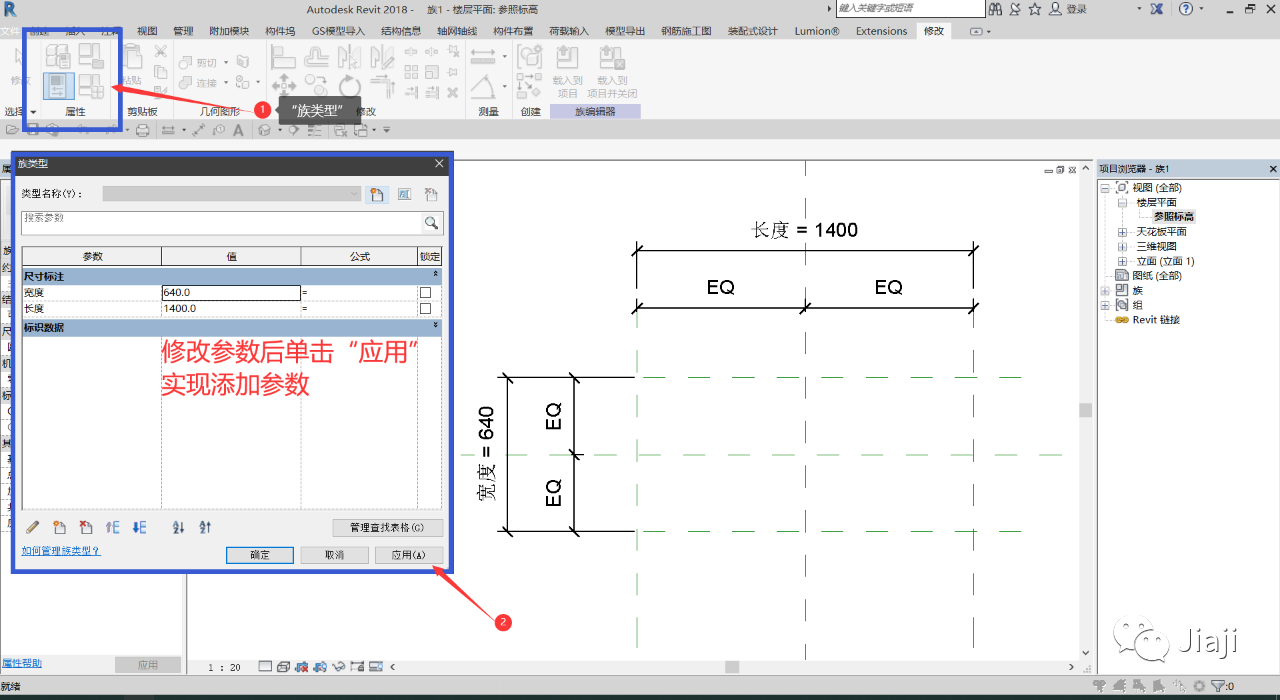Open the 类型名称 dropdown
The width and height of the screenshot is (1280, 700).
(x=353, y=194)
